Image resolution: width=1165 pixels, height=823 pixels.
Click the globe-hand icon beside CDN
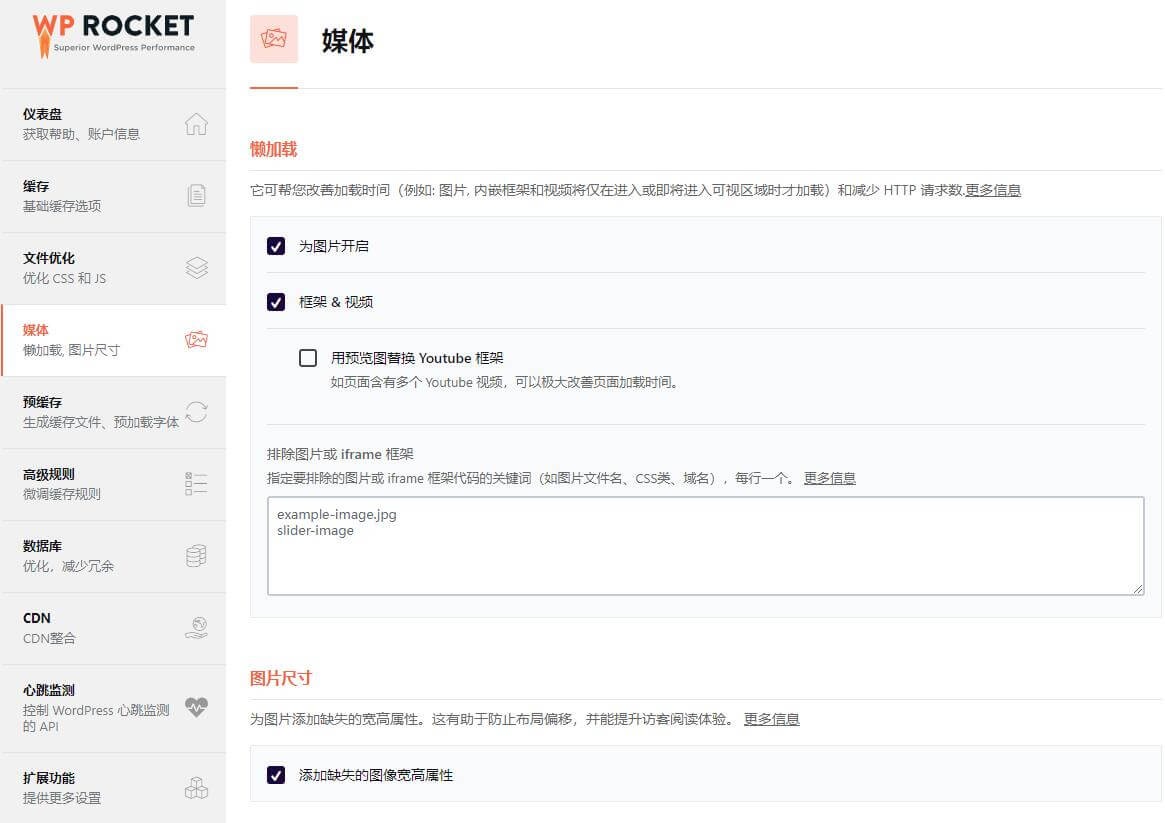(x=197, y=628)
